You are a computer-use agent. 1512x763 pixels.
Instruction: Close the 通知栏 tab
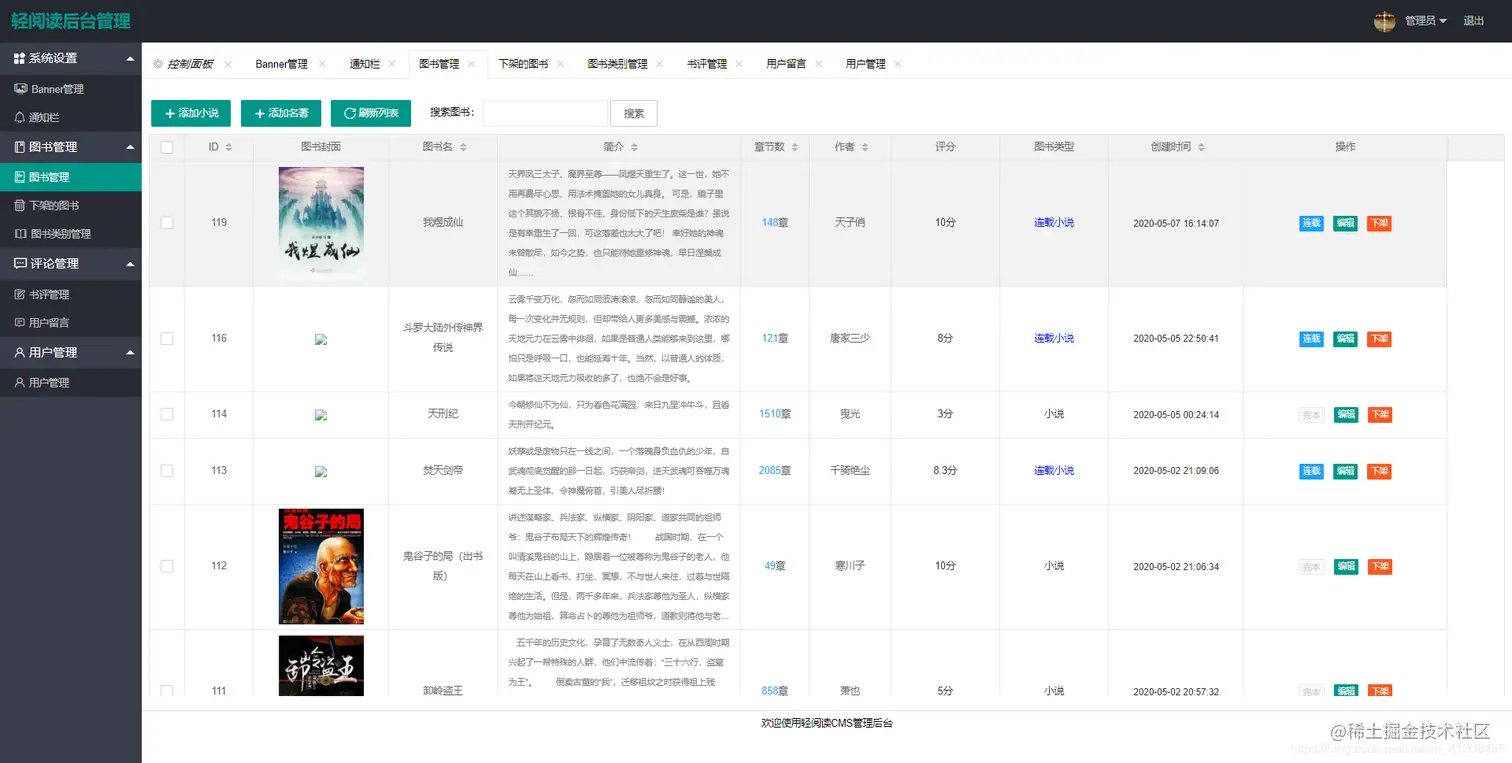point(393,64)
